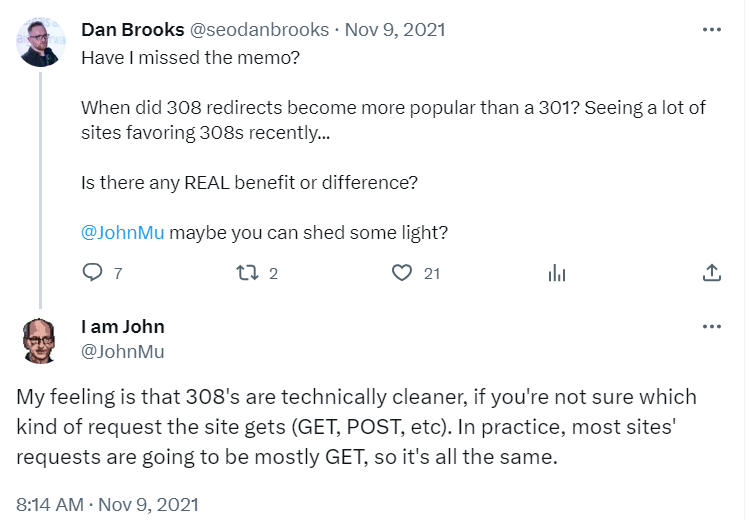Click the 'Have I missed the memo?' line

pyautogui.click(x=190, y=56)
